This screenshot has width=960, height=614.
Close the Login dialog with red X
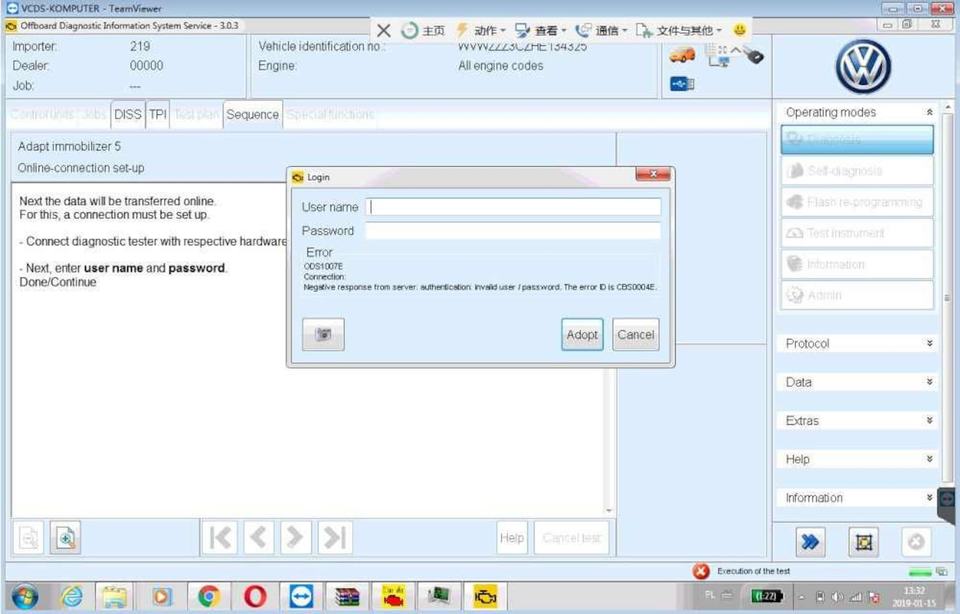coord(653,174)
